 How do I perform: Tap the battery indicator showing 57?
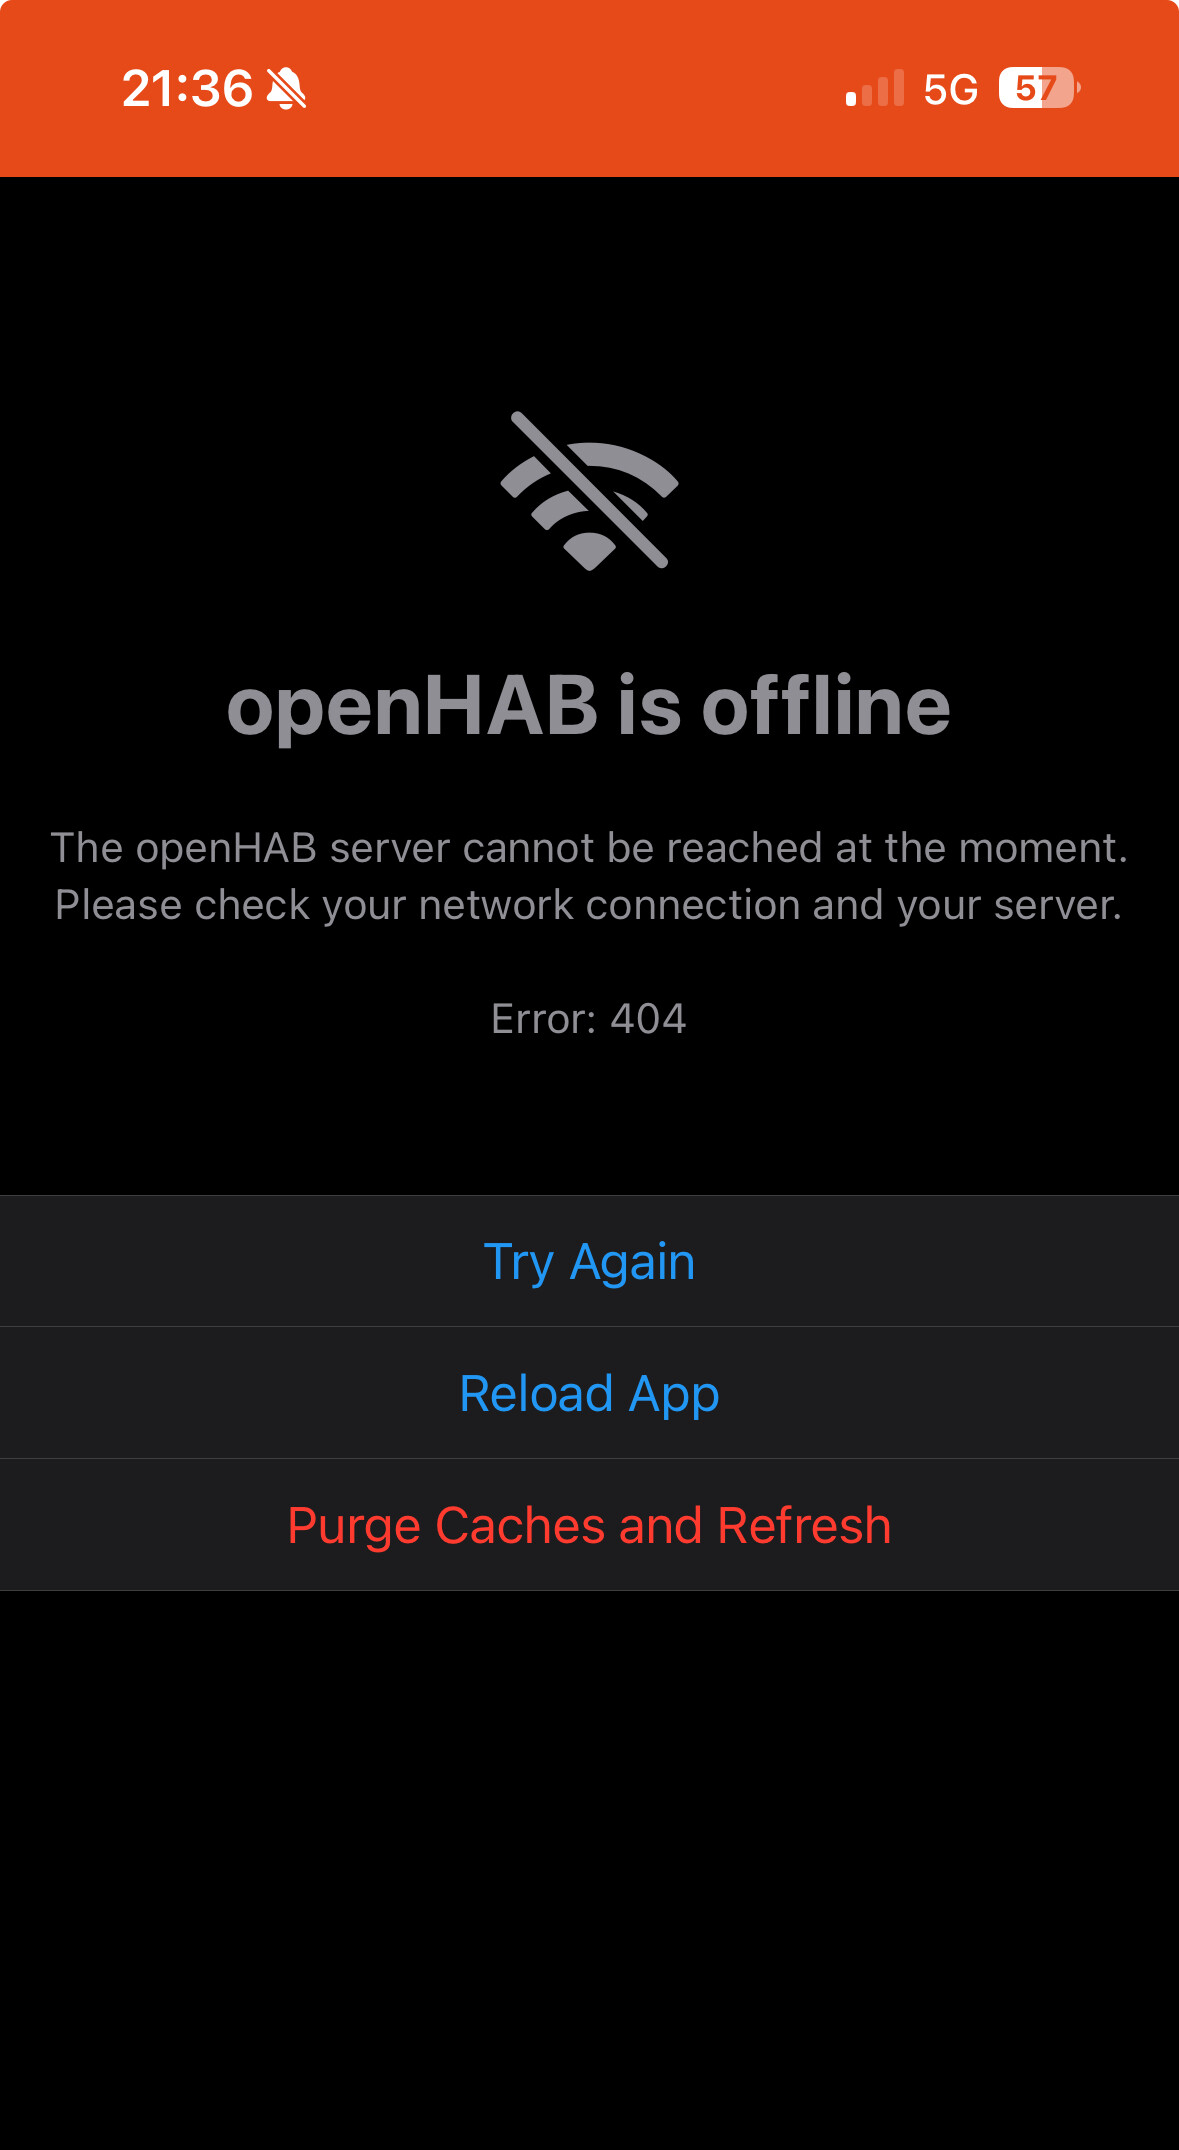click(1036, 88)
